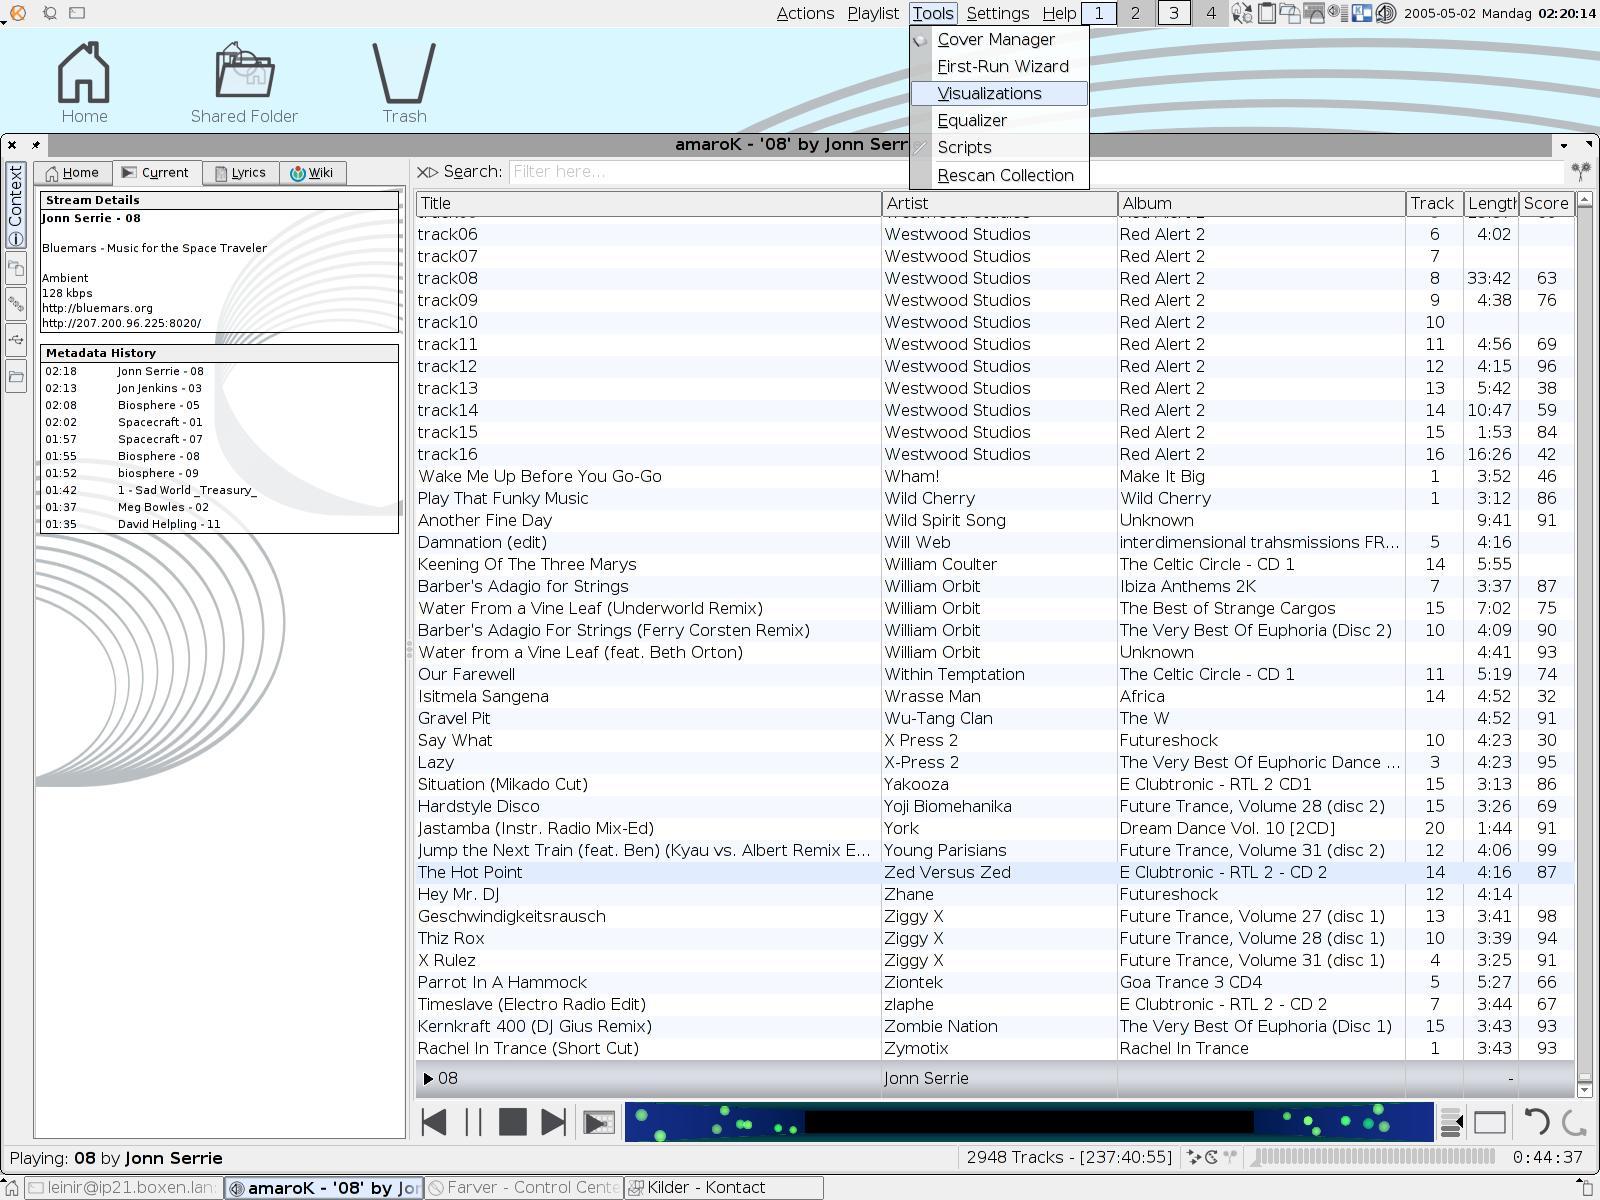Screen dimensions: 1600x1200
Task: Choose First-Run Wizard menu entry
Action: (999, 66)
